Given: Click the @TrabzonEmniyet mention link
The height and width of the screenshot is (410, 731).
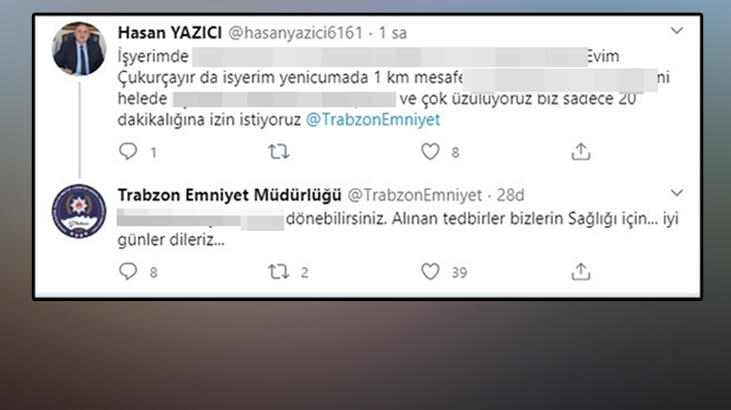Looking at the screenshot, I should (373, 120).
